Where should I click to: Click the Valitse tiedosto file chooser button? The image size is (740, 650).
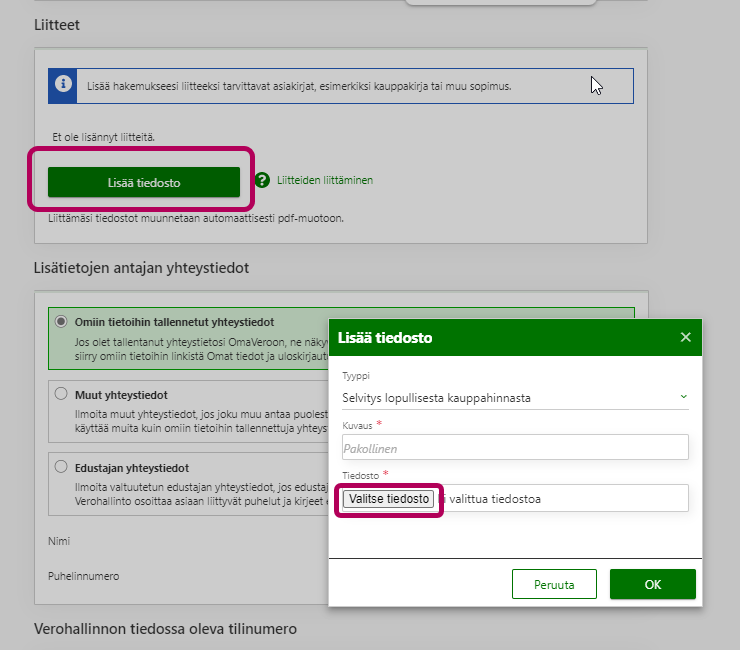(389, 498)
